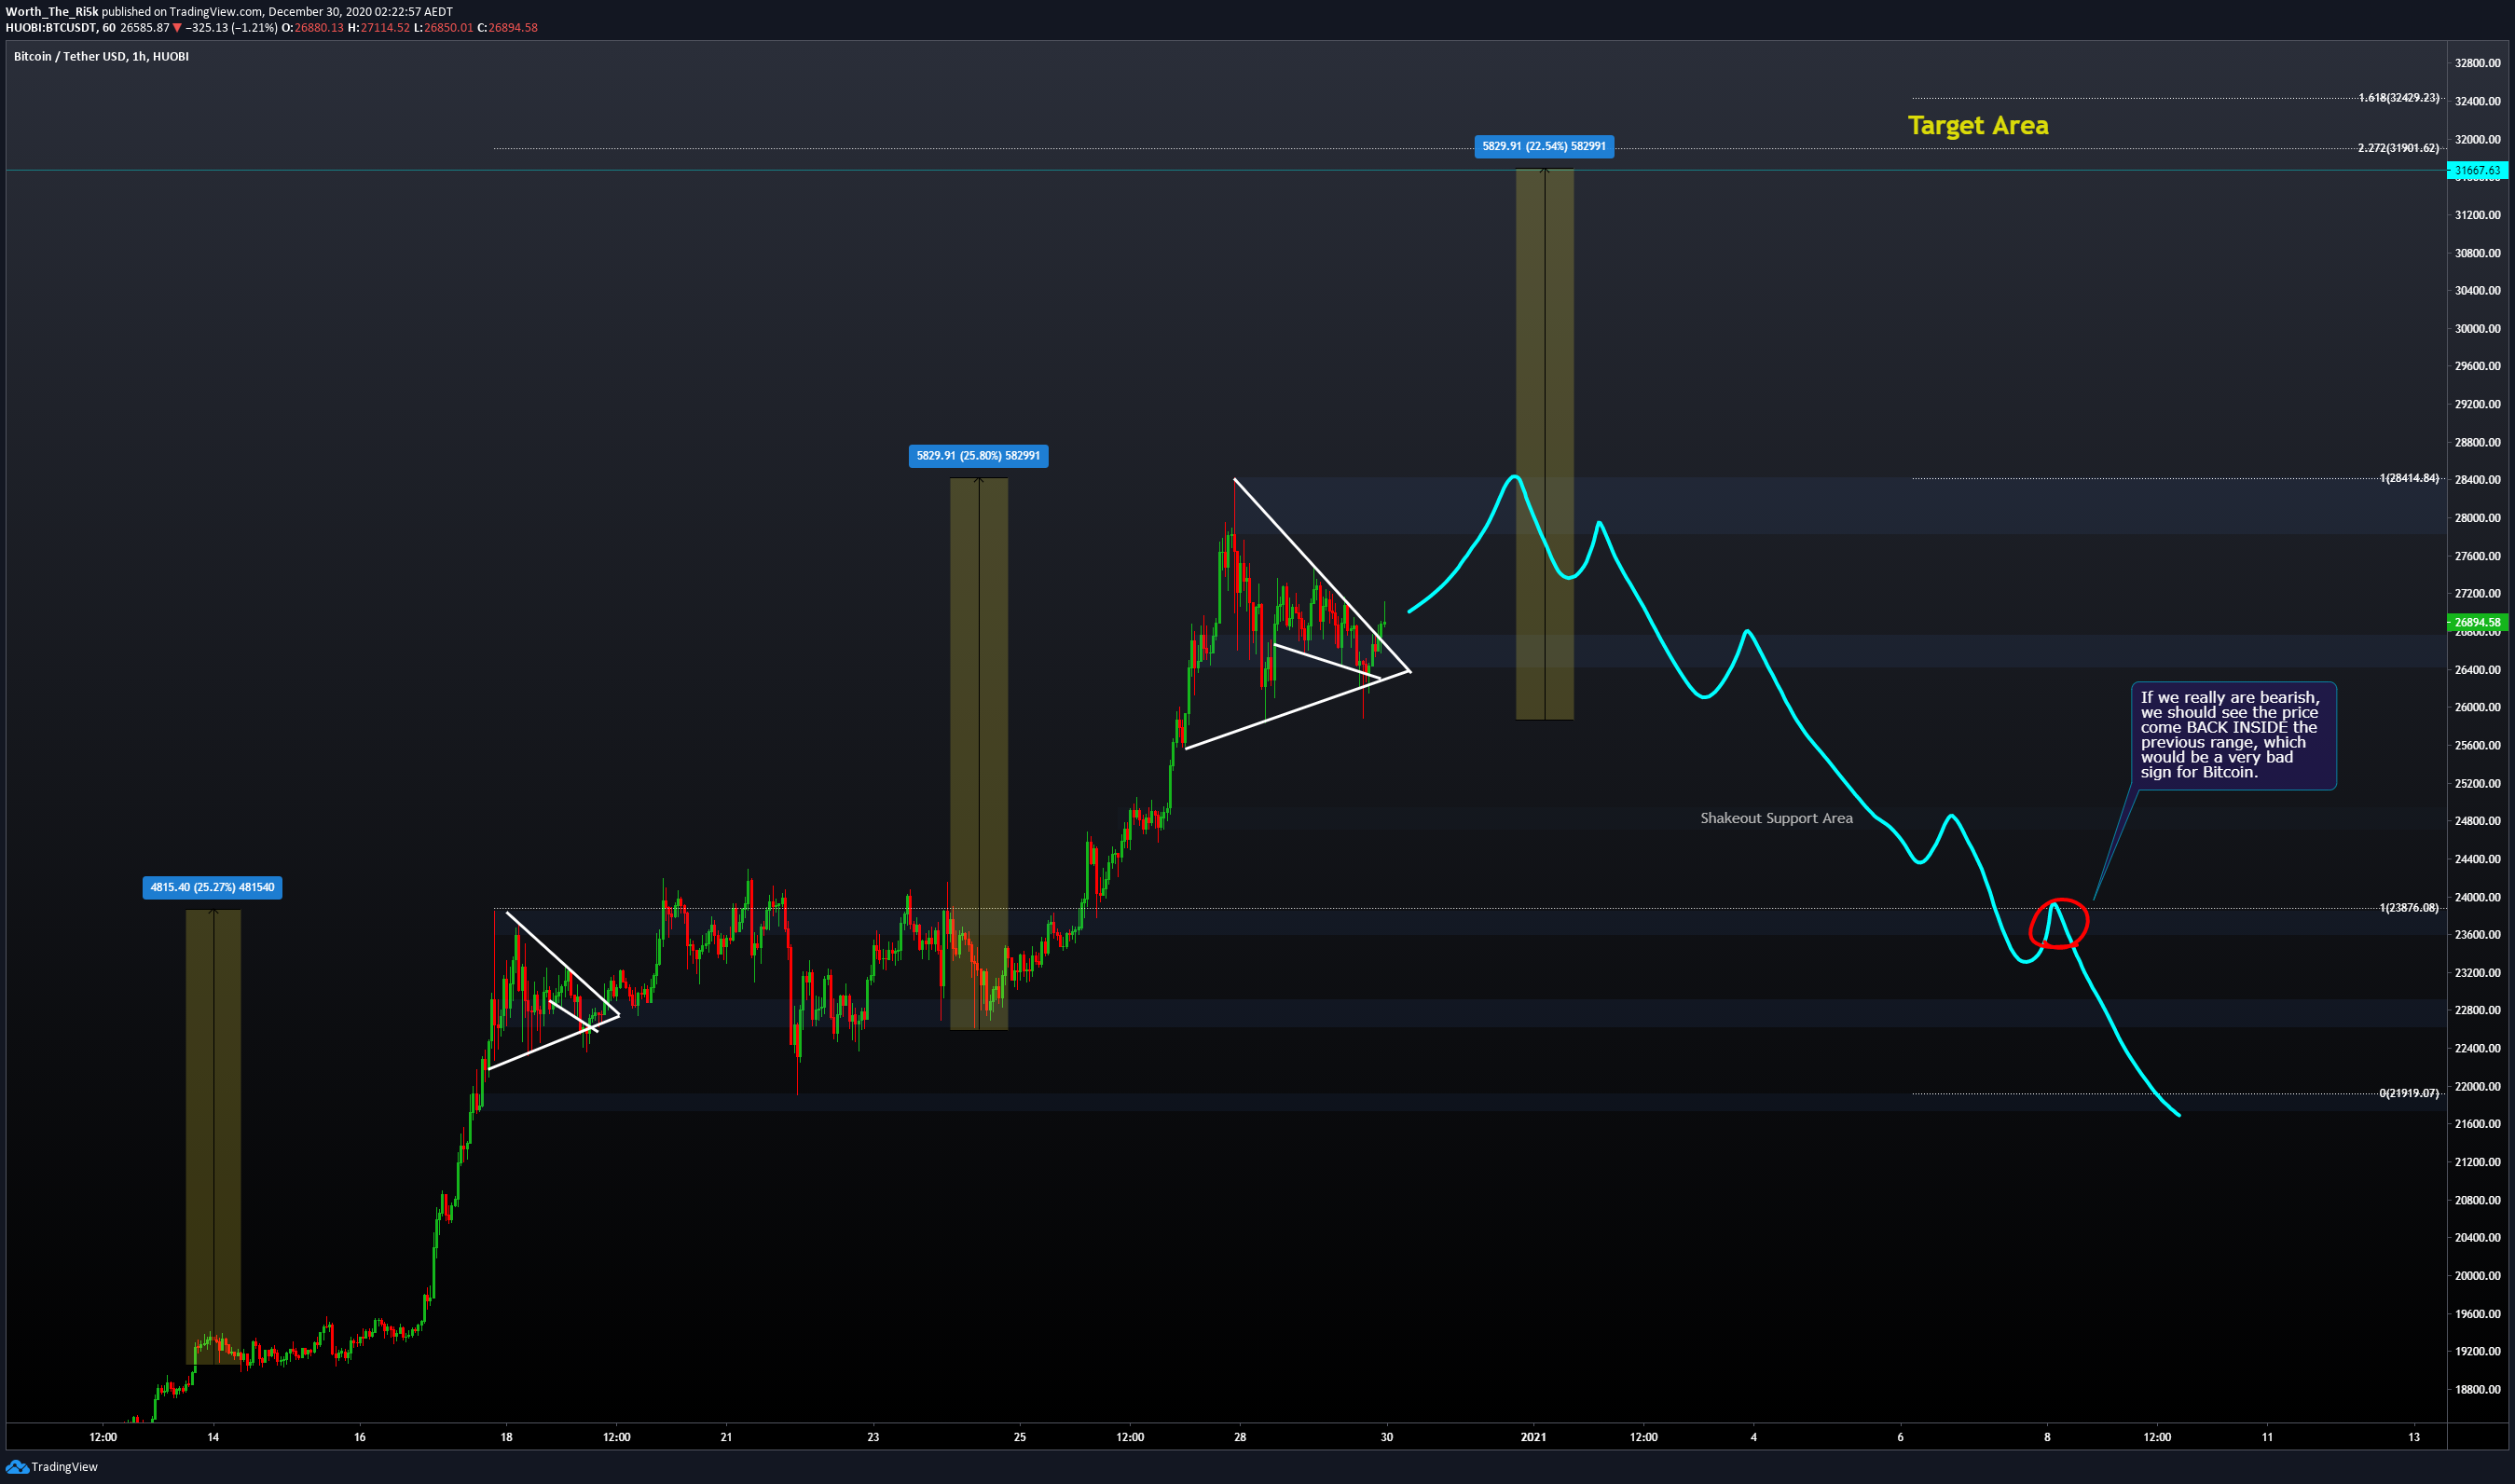Screen dimensions: 2515x1484
Task: Click the '13' date on time axis
Action: (2414, 1437)
